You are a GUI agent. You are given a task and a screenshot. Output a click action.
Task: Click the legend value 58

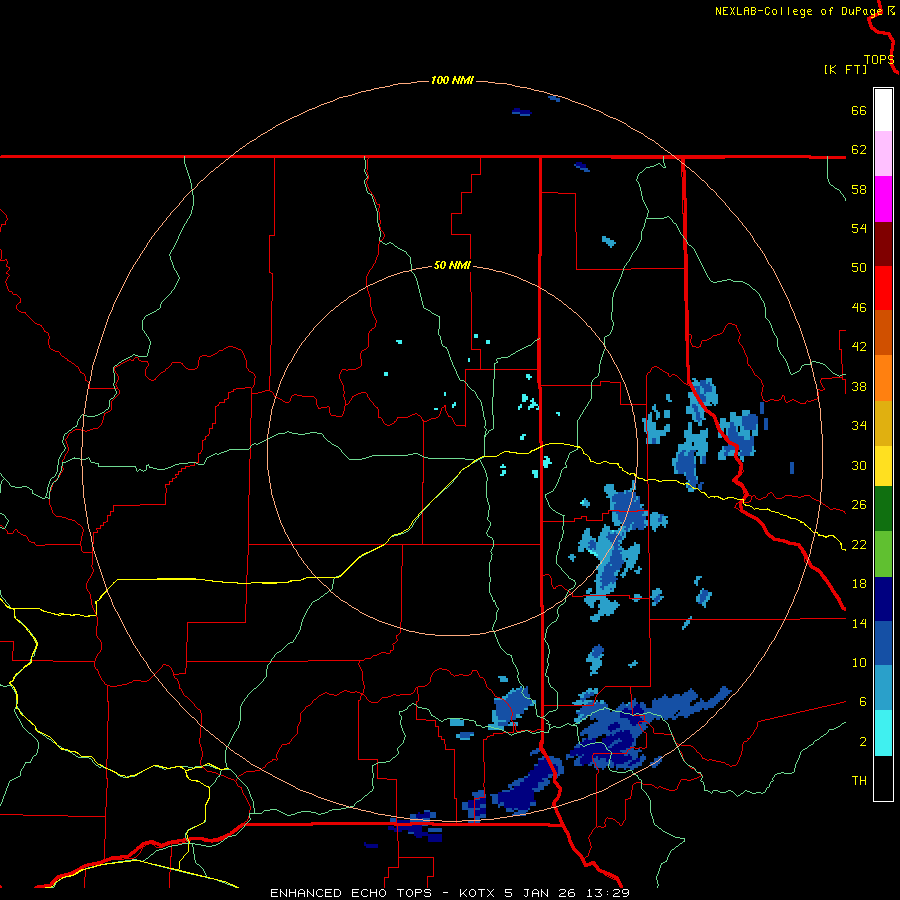point(859,189)
